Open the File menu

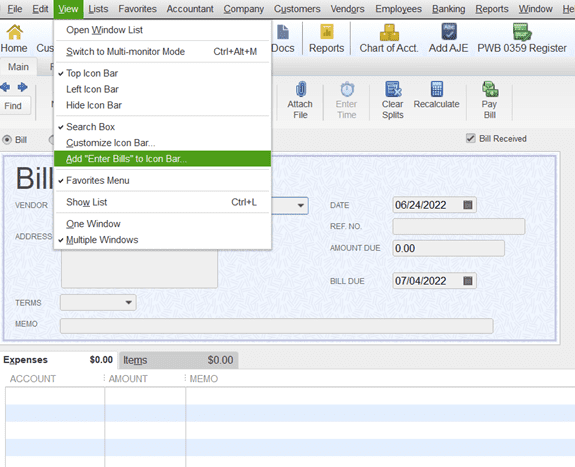point(15,9)
